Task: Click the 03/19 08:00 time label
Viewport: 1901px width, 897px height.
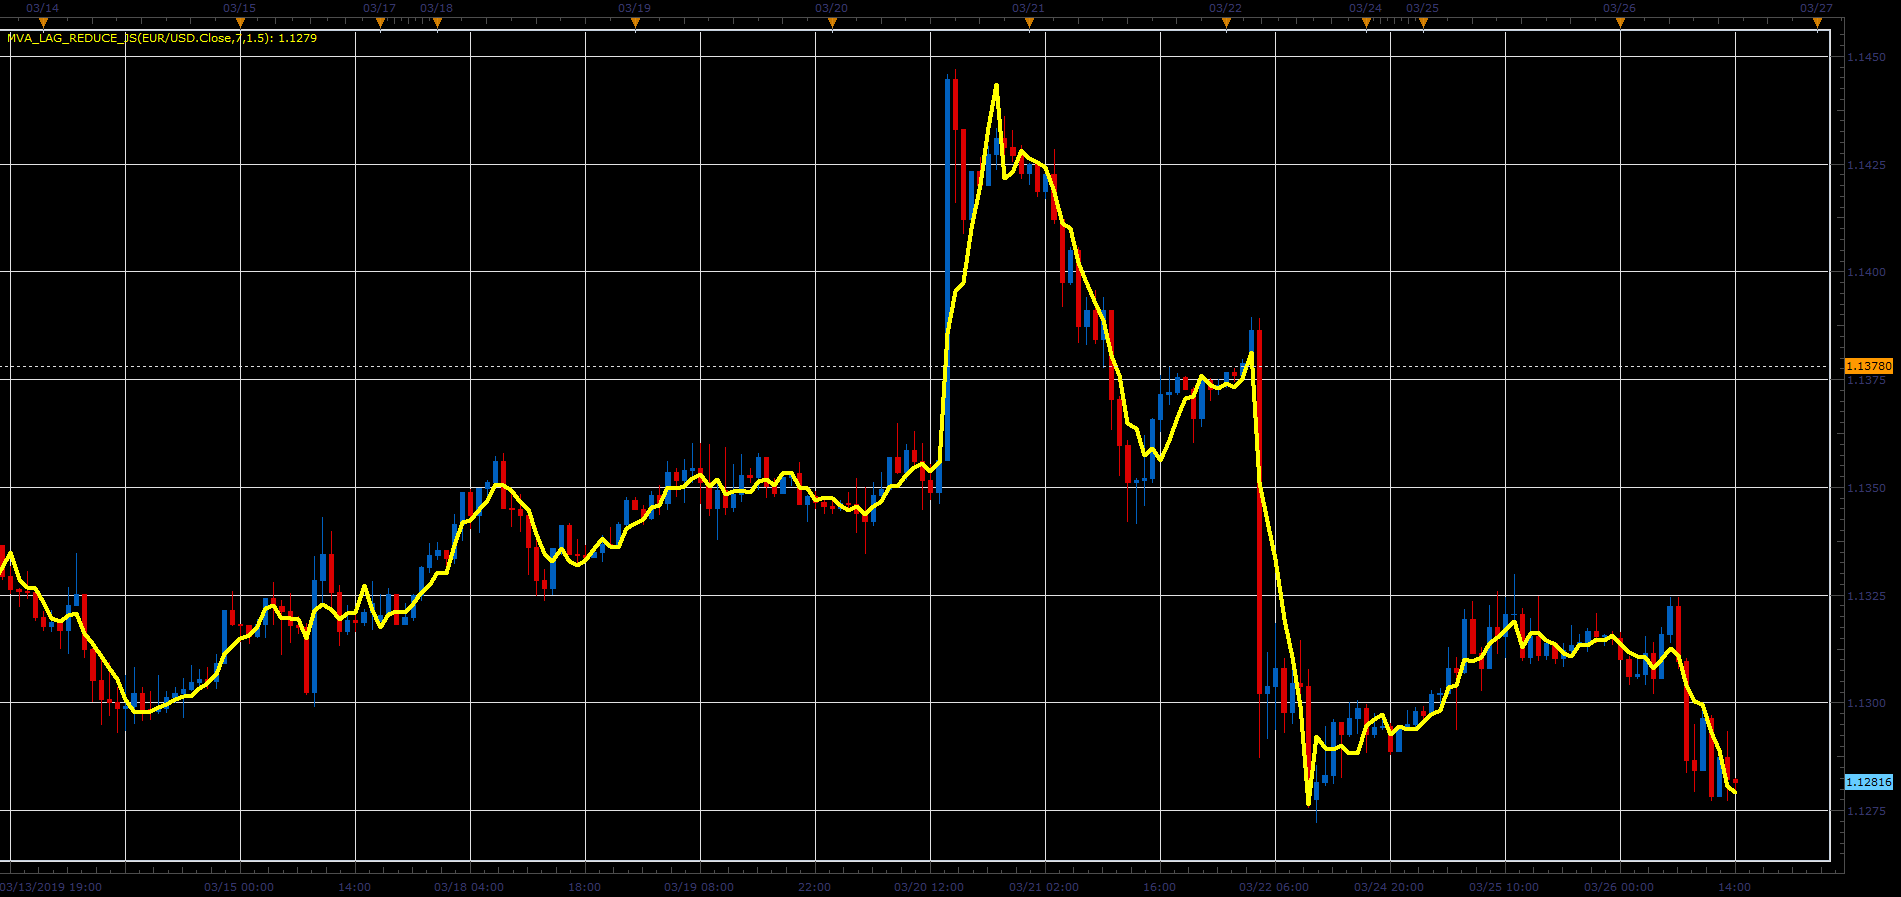Action: [699, 887]
